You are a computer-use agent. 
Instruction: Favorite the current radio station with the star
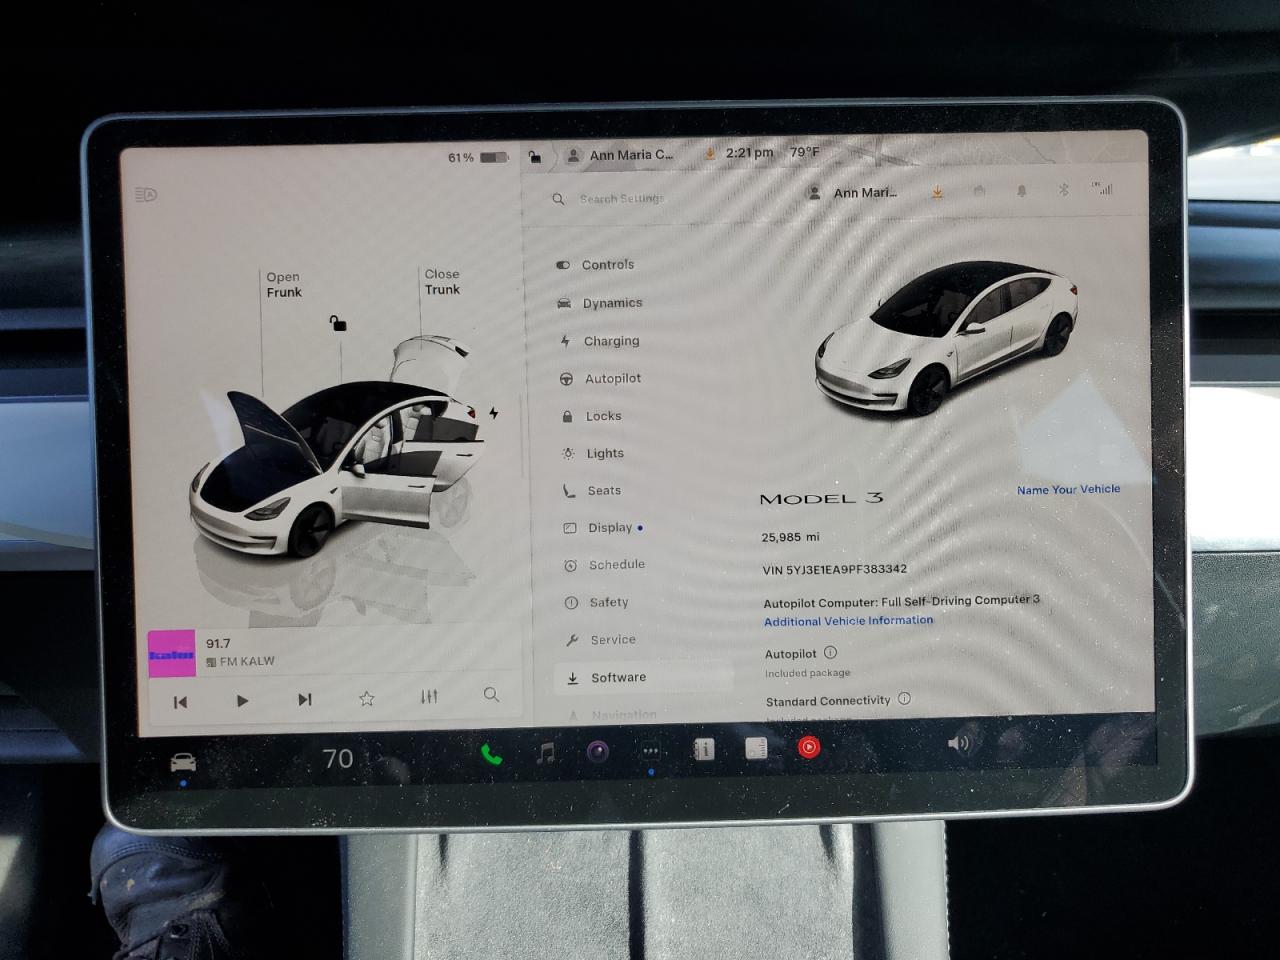tap(366, 697)
